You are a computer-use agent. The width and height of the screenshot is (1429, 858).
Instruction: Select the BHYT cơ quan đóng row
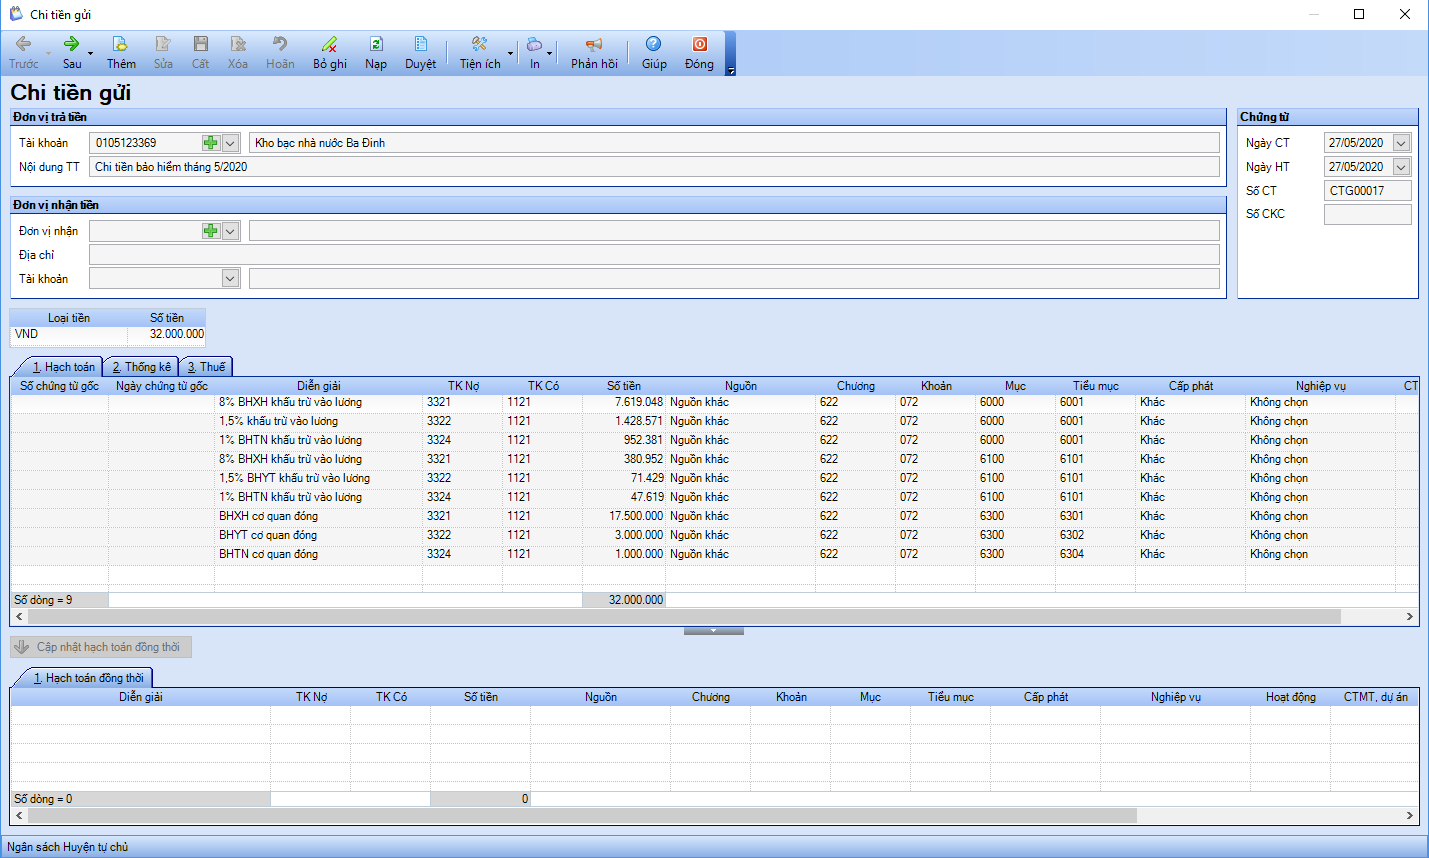714,535
